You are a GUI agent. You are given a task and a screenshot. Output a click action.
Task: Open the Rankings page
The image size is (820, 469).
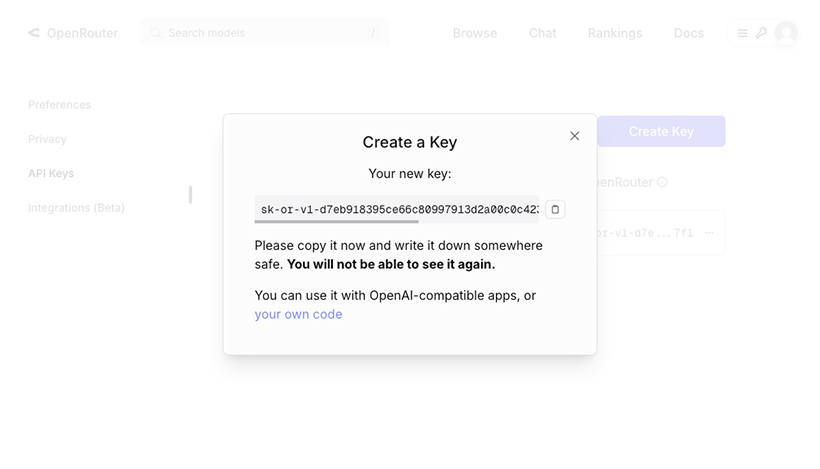point(614,33)
